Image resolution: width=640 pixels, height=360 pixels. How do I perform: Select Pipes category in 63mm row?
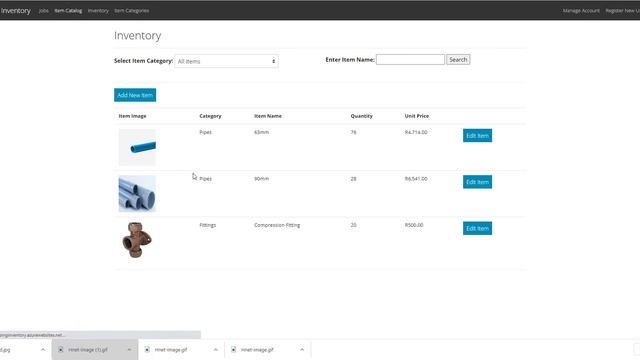click(205, 132)
